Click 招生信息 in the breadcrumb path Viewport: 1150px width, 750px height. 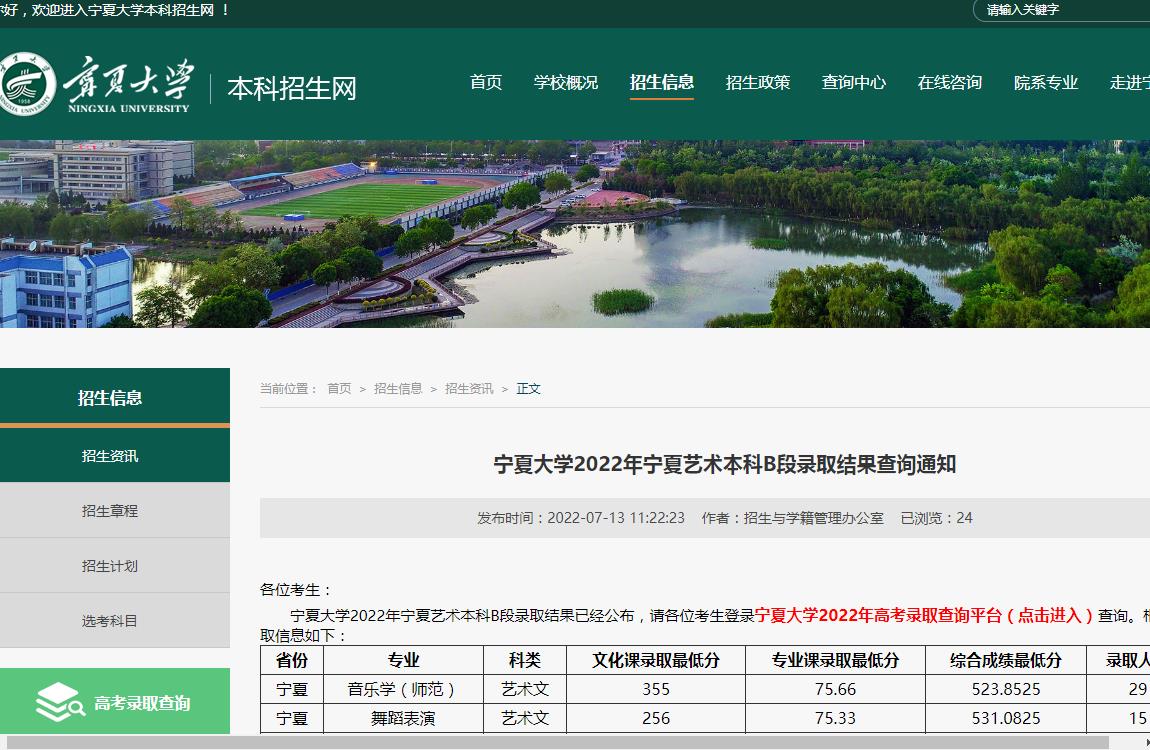click(x=398, y=389)
